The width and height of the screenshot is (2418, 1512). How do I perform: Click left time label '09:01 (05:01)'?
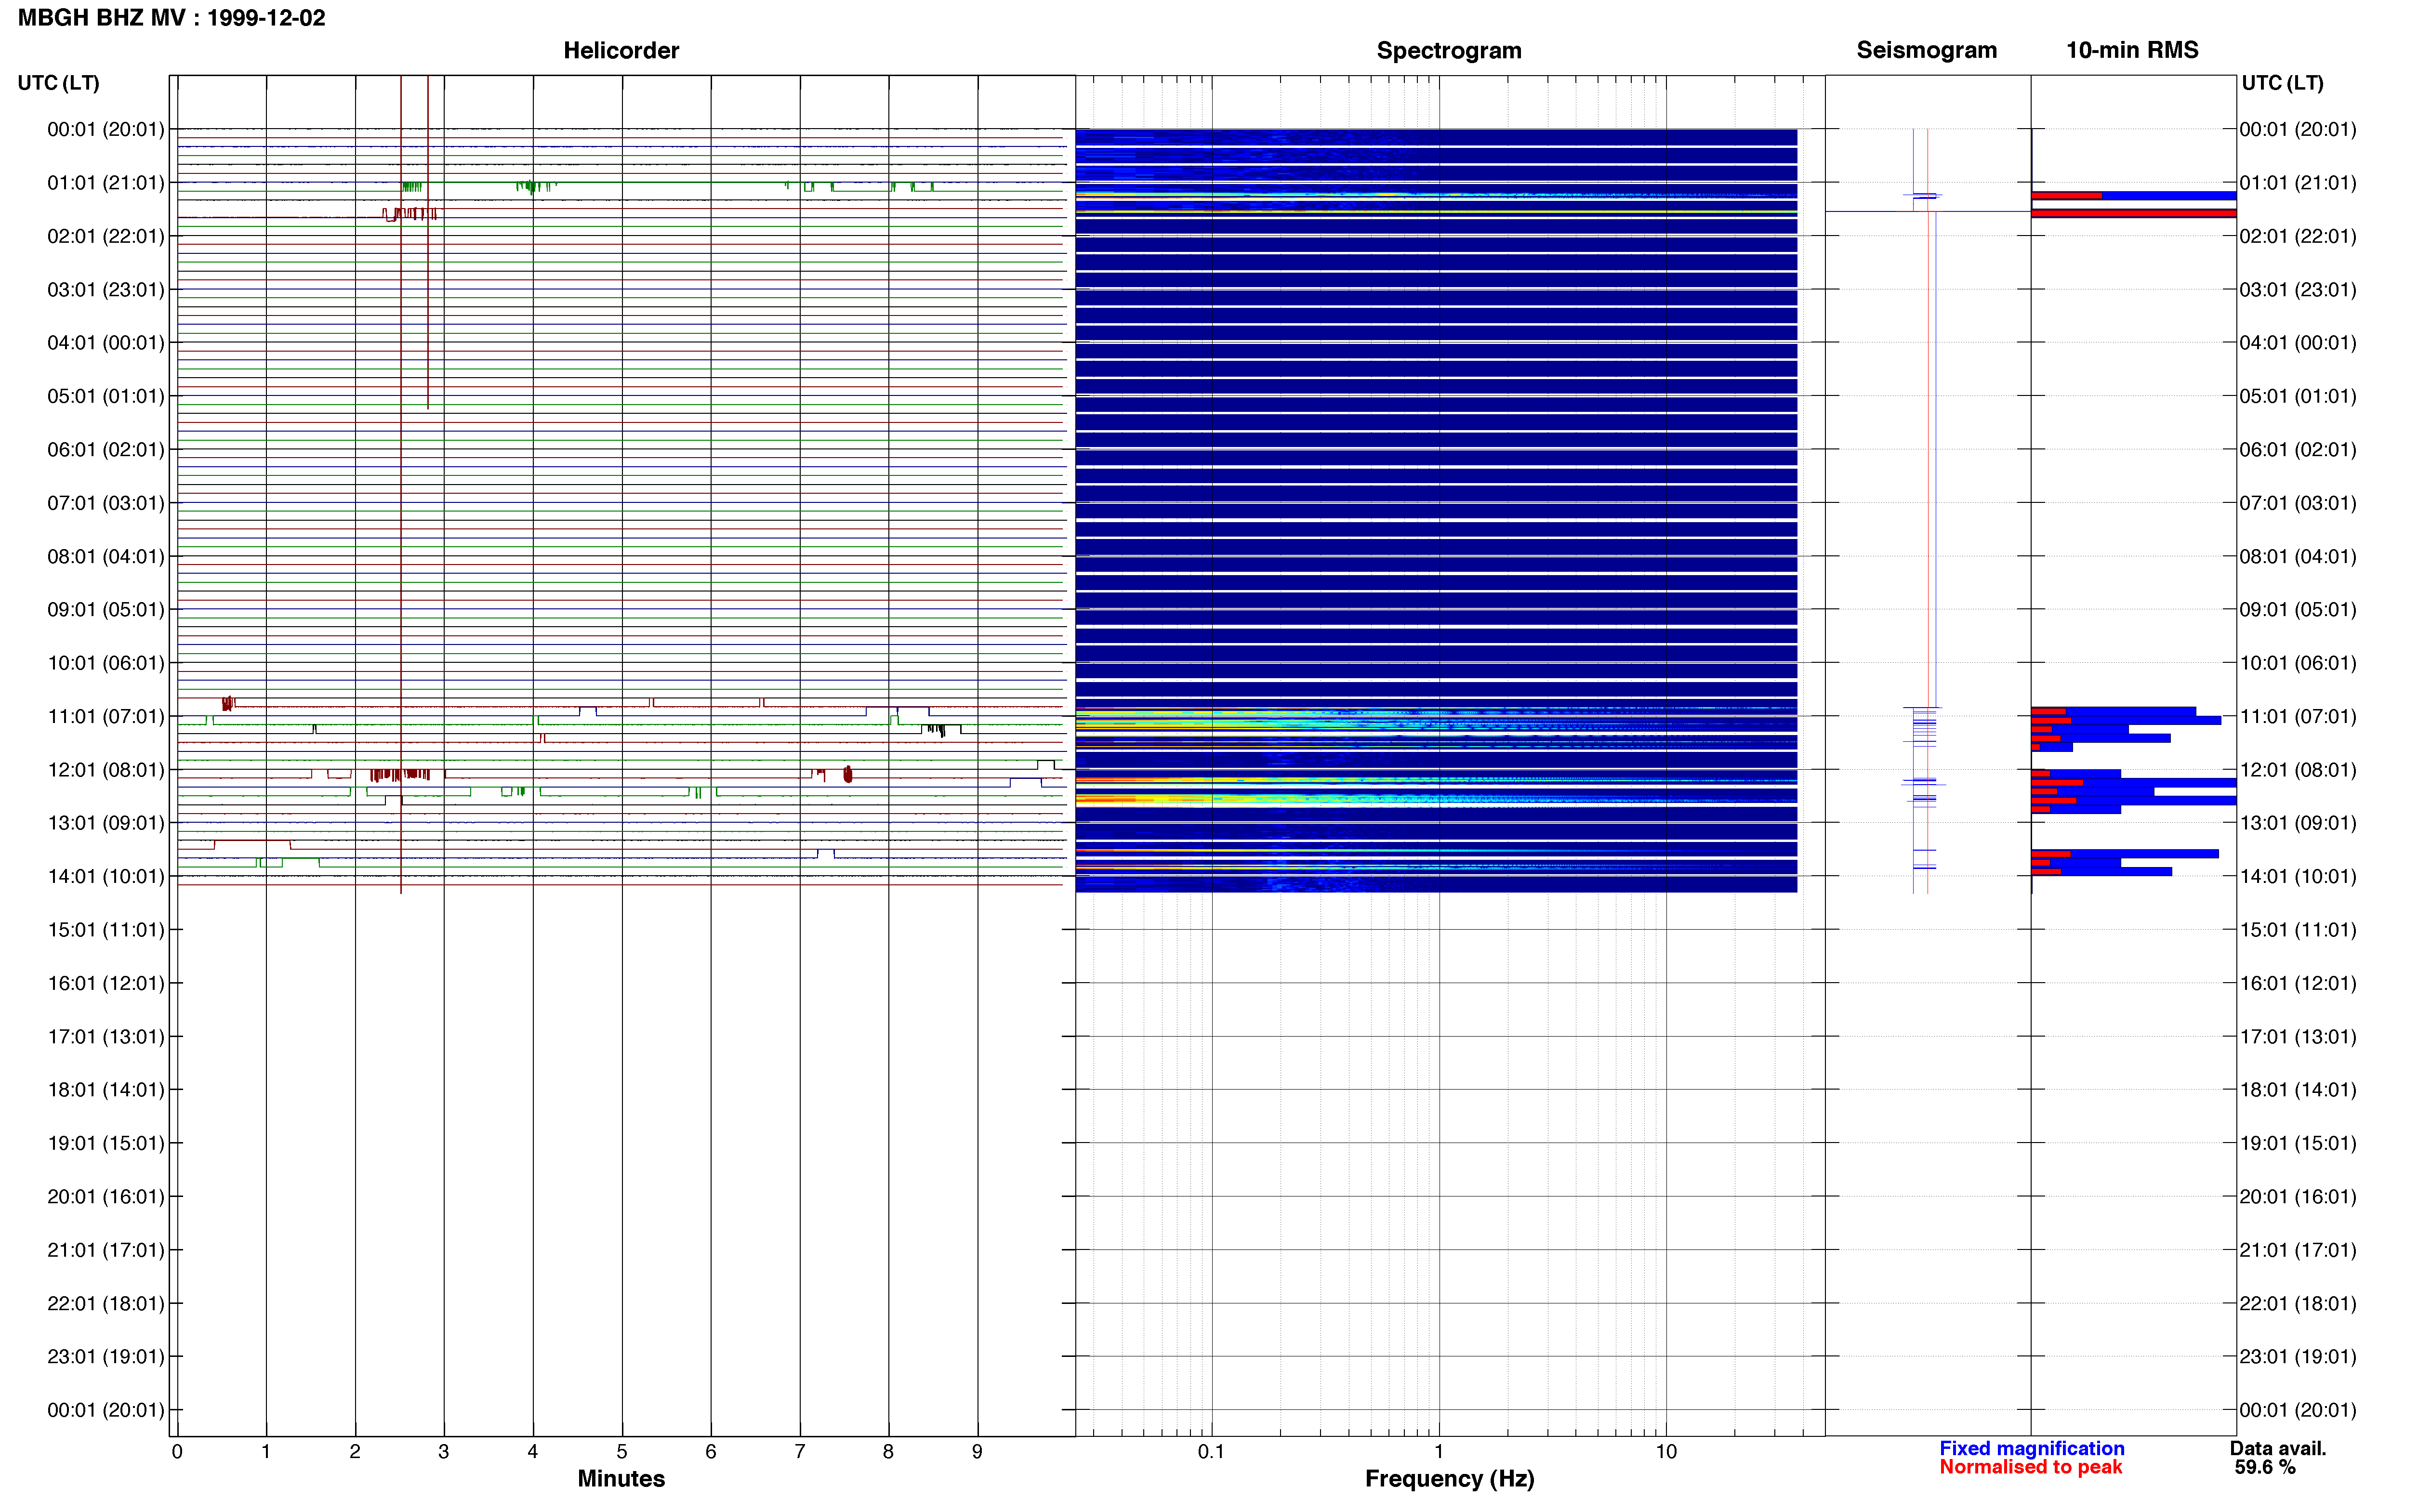106,609
